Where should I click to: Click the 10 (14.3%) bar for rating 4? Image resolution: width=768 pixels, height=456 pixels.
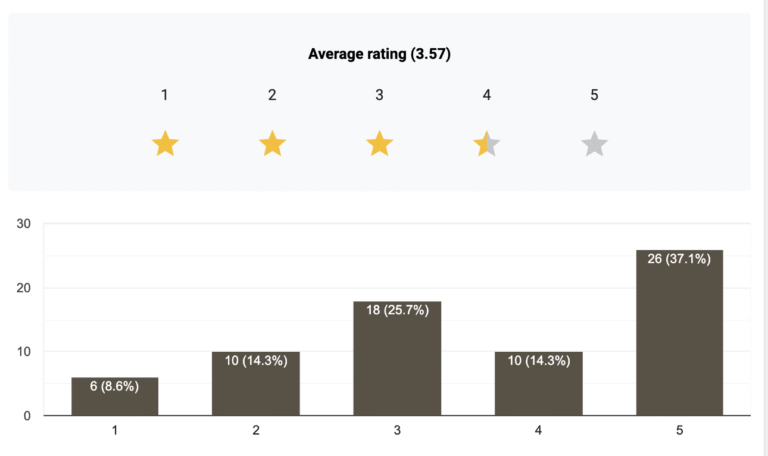[x=538, y=383]
